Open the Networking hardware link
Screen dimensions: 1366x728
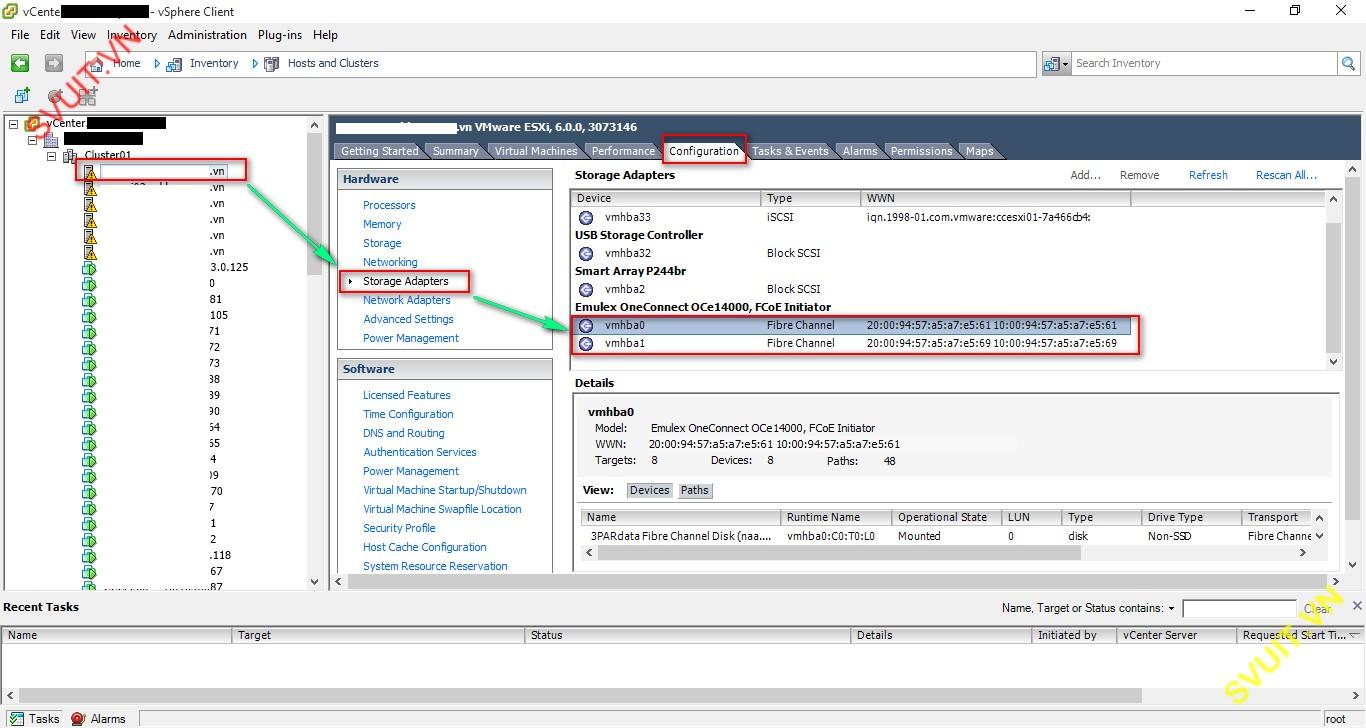(x=390, y=262)
